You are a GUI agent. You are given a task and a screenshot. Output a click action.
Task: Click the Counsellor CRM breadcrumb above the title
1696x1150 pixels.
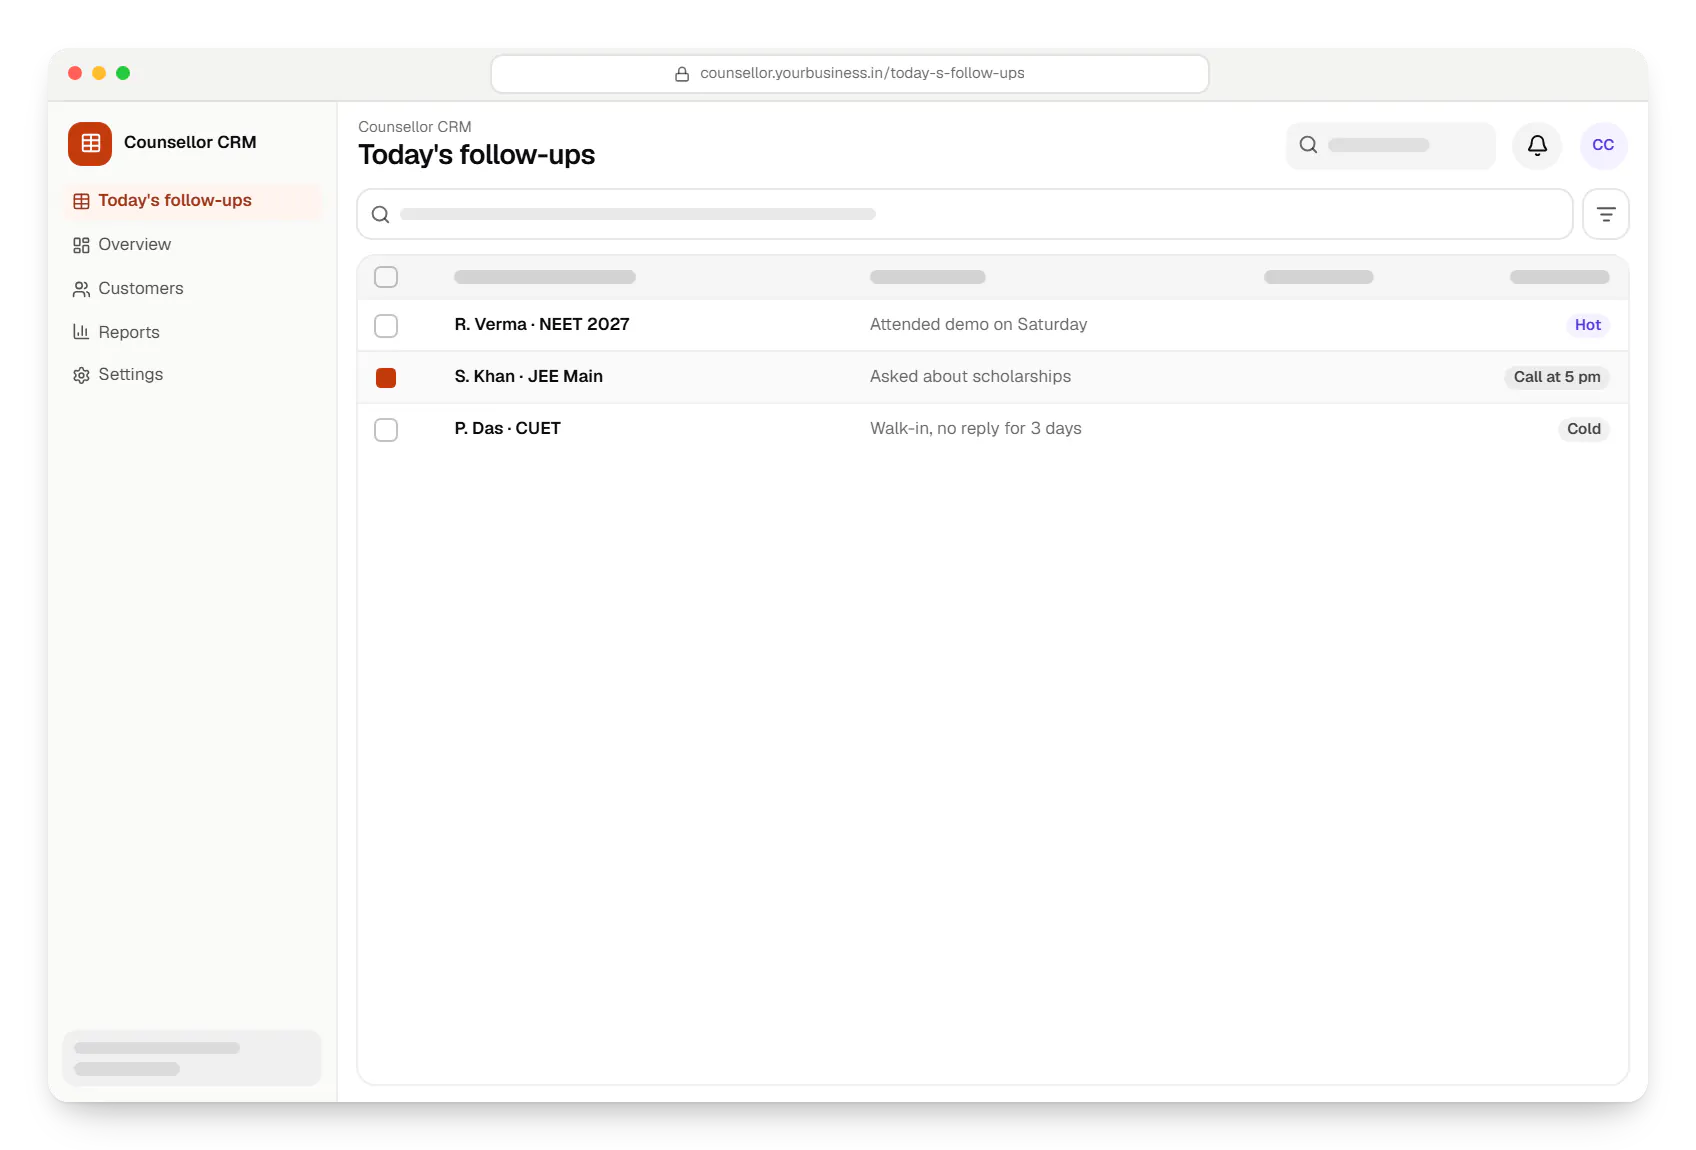[415, 127]
